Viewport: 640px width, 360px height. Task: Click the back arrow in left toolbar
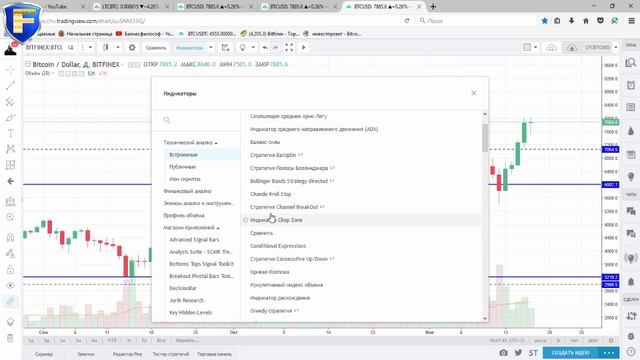11,181
